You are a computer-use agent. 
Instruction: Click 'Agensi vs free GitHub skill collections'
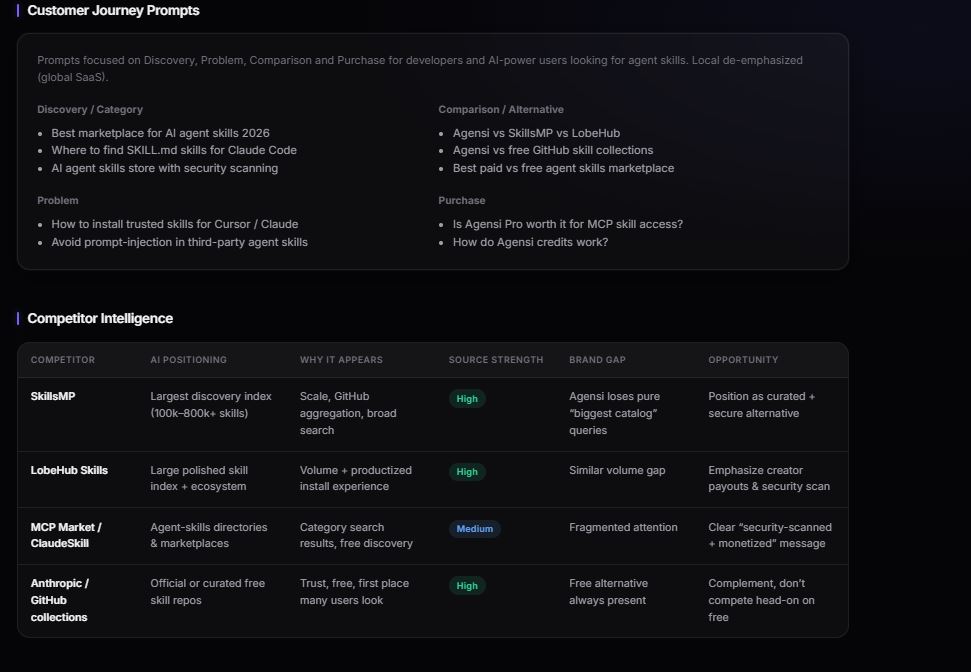553,151
